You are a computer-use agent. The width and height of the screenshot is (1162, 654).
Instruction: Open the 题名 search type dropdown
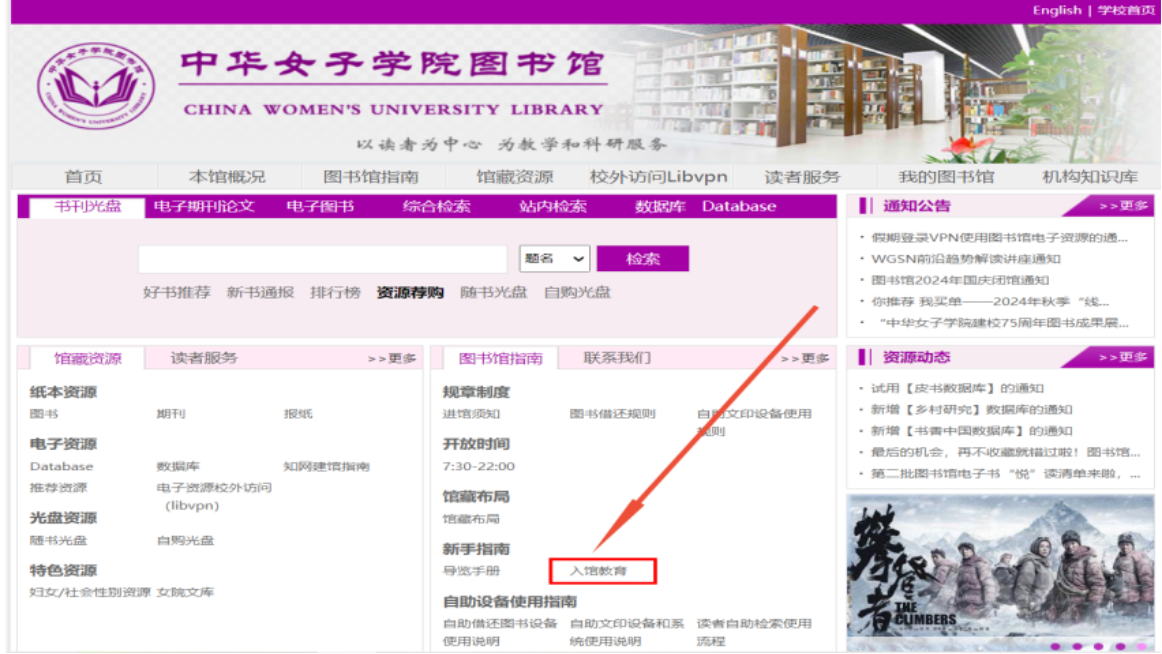tap(555, 258)
